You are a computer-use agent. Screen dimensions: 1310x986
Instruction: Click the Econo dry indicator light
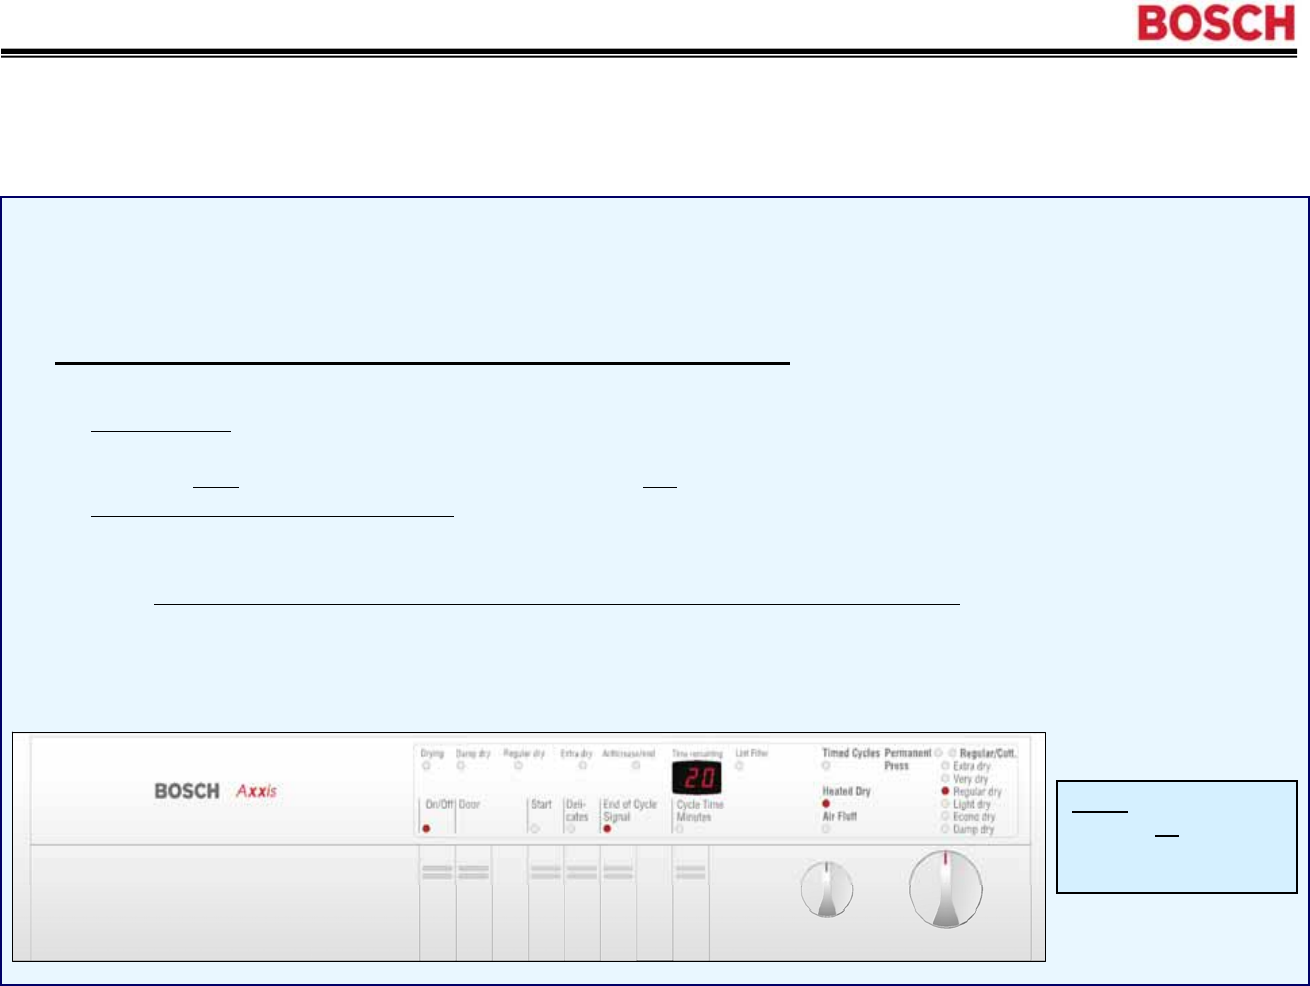coord(945,816)
